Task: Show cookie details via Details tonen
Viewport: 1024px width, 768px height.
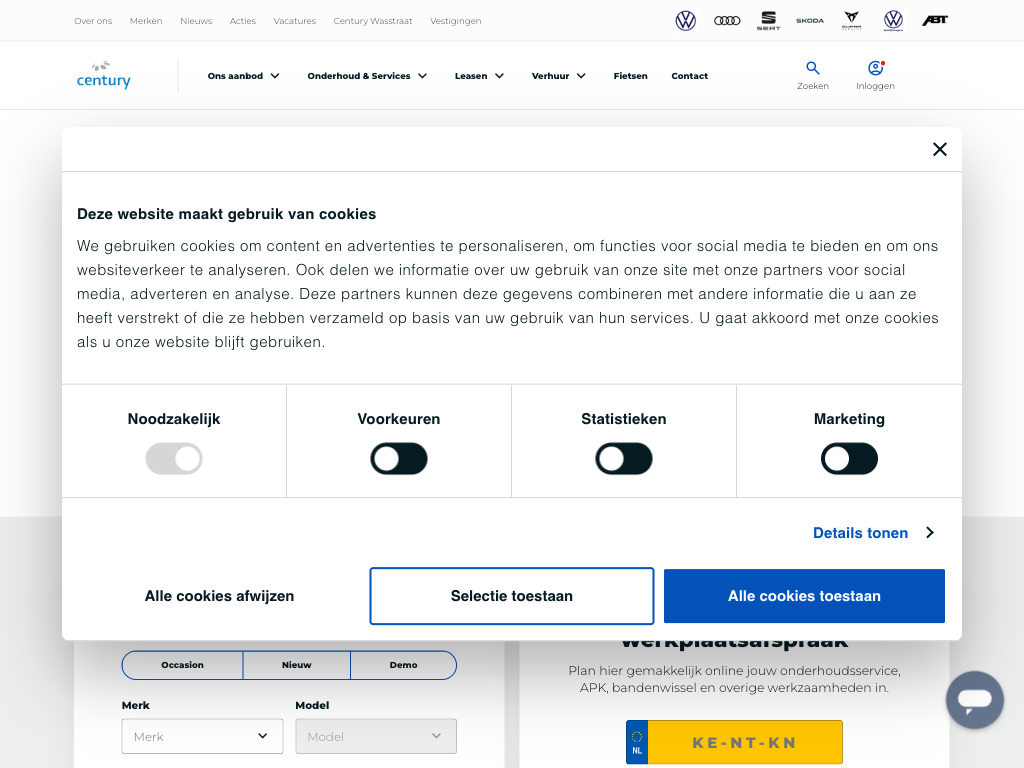Action: coord(860,533)
